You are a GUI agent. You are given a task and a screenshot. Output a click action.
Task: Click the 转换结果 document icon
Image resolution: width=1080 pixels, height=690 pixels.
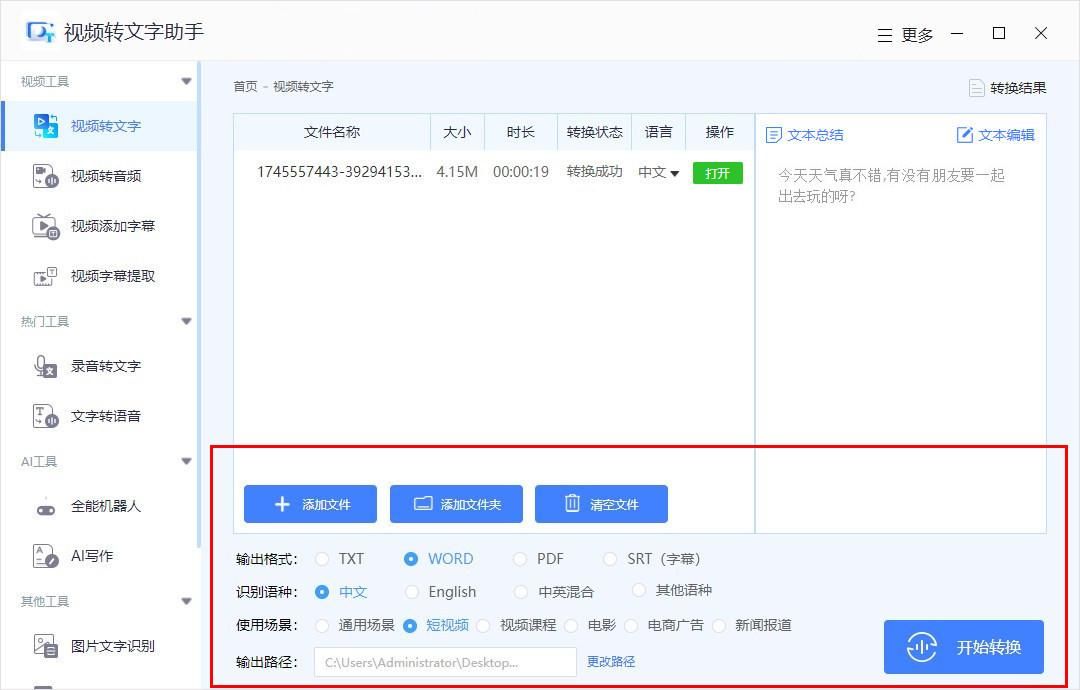[x=977, y=88]
